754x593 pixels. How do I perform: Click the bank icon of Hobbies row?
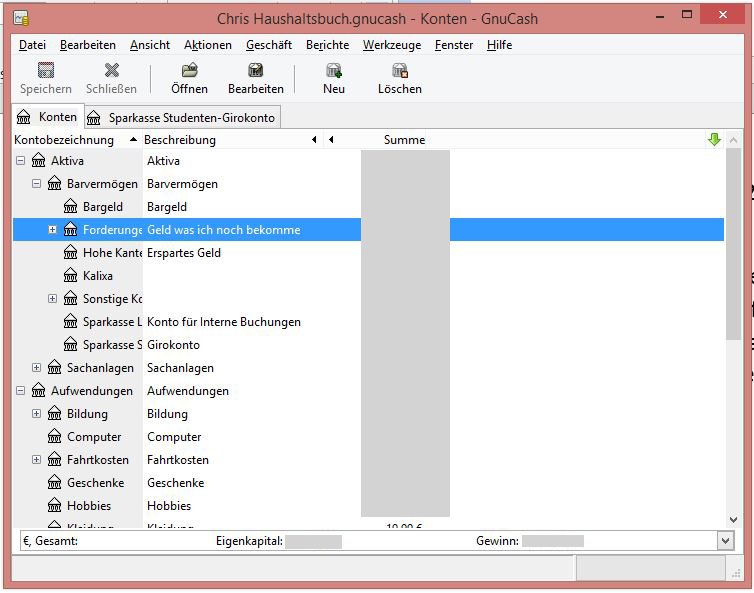point(54,505)
